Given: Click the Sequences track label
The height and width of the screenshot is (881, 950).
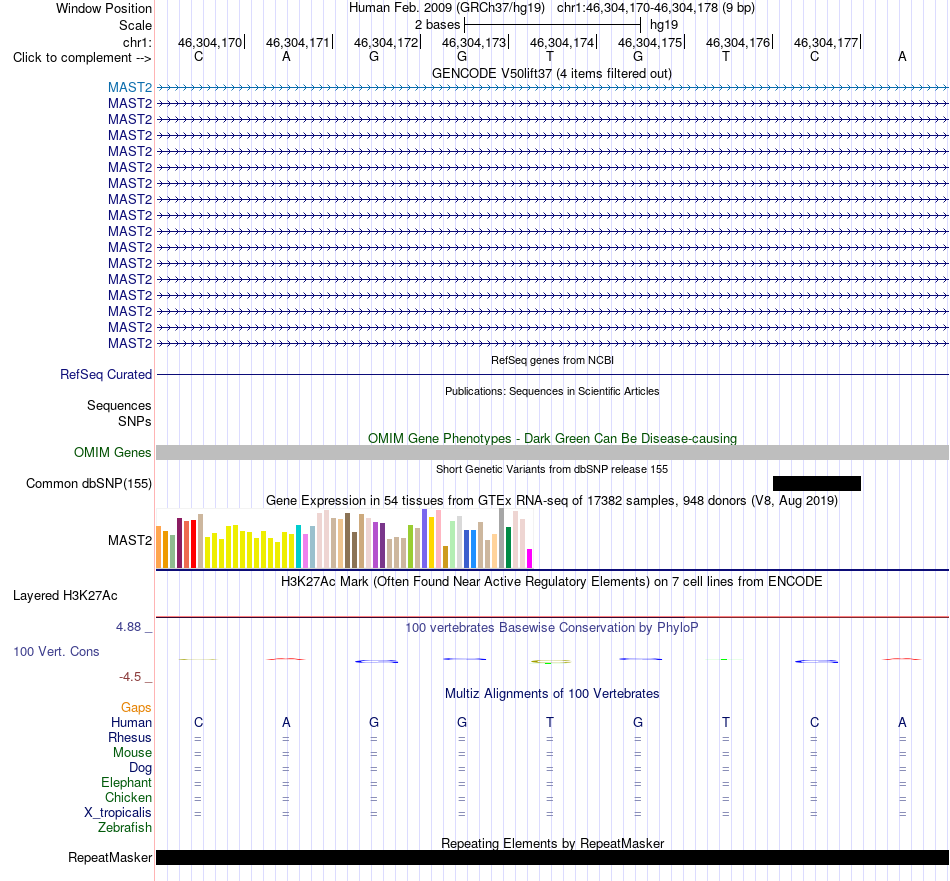Looking at the screenshot, I should coord(119,405).
